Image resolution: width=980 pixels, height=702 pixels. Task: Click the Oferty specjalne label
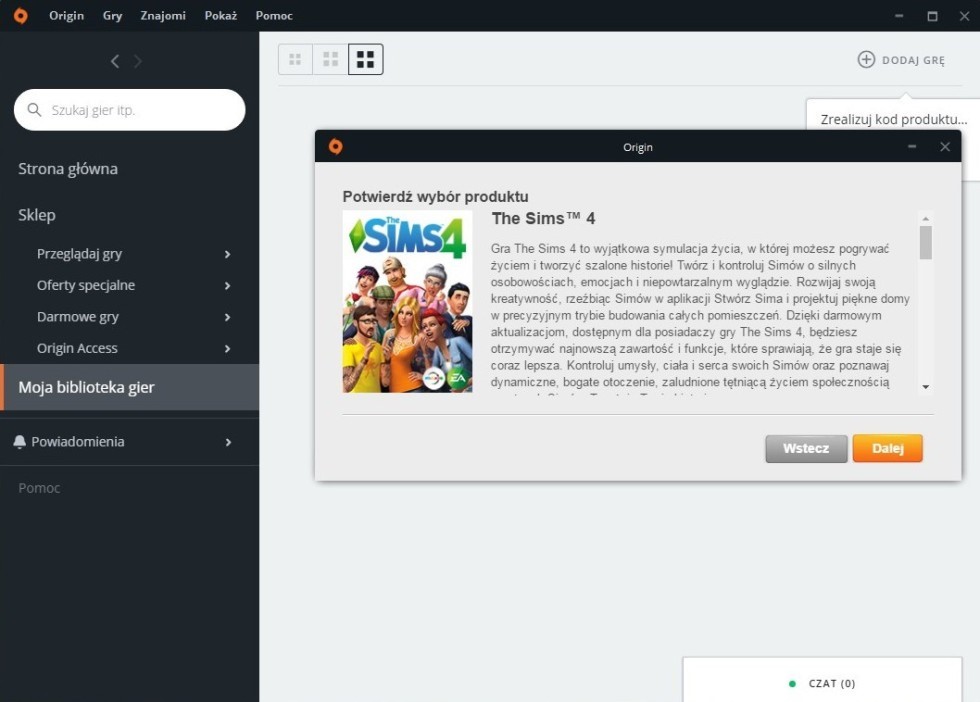coord(86,285)
